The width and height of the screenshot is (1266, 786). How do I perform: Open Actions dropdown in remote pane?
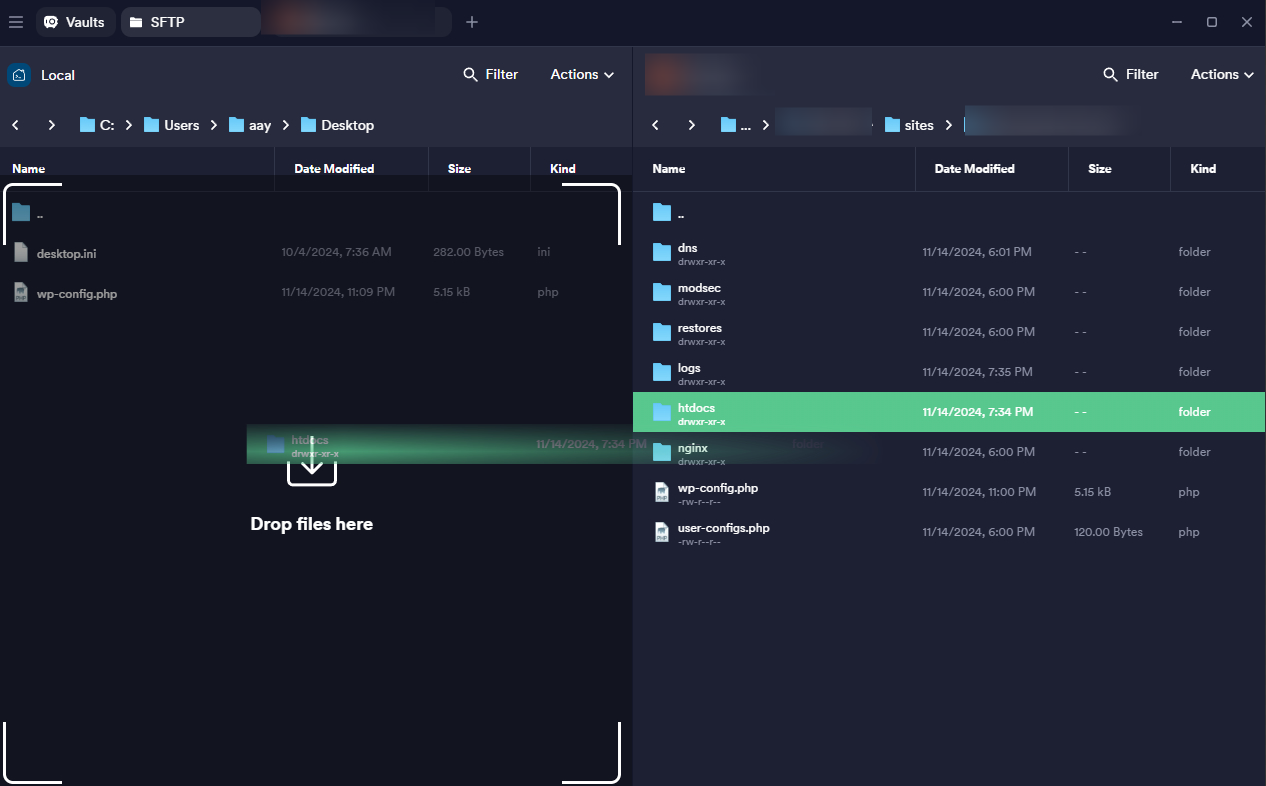[x=1222, y=75]
